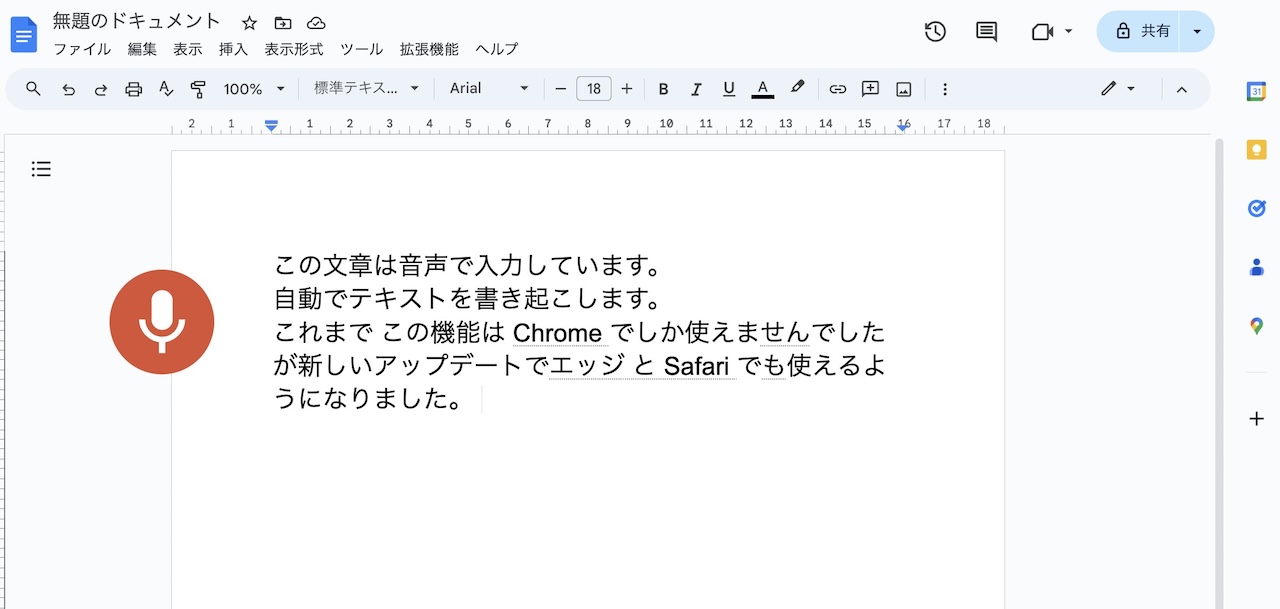
Task: Open version history clock icon
Action: (935, 31)
